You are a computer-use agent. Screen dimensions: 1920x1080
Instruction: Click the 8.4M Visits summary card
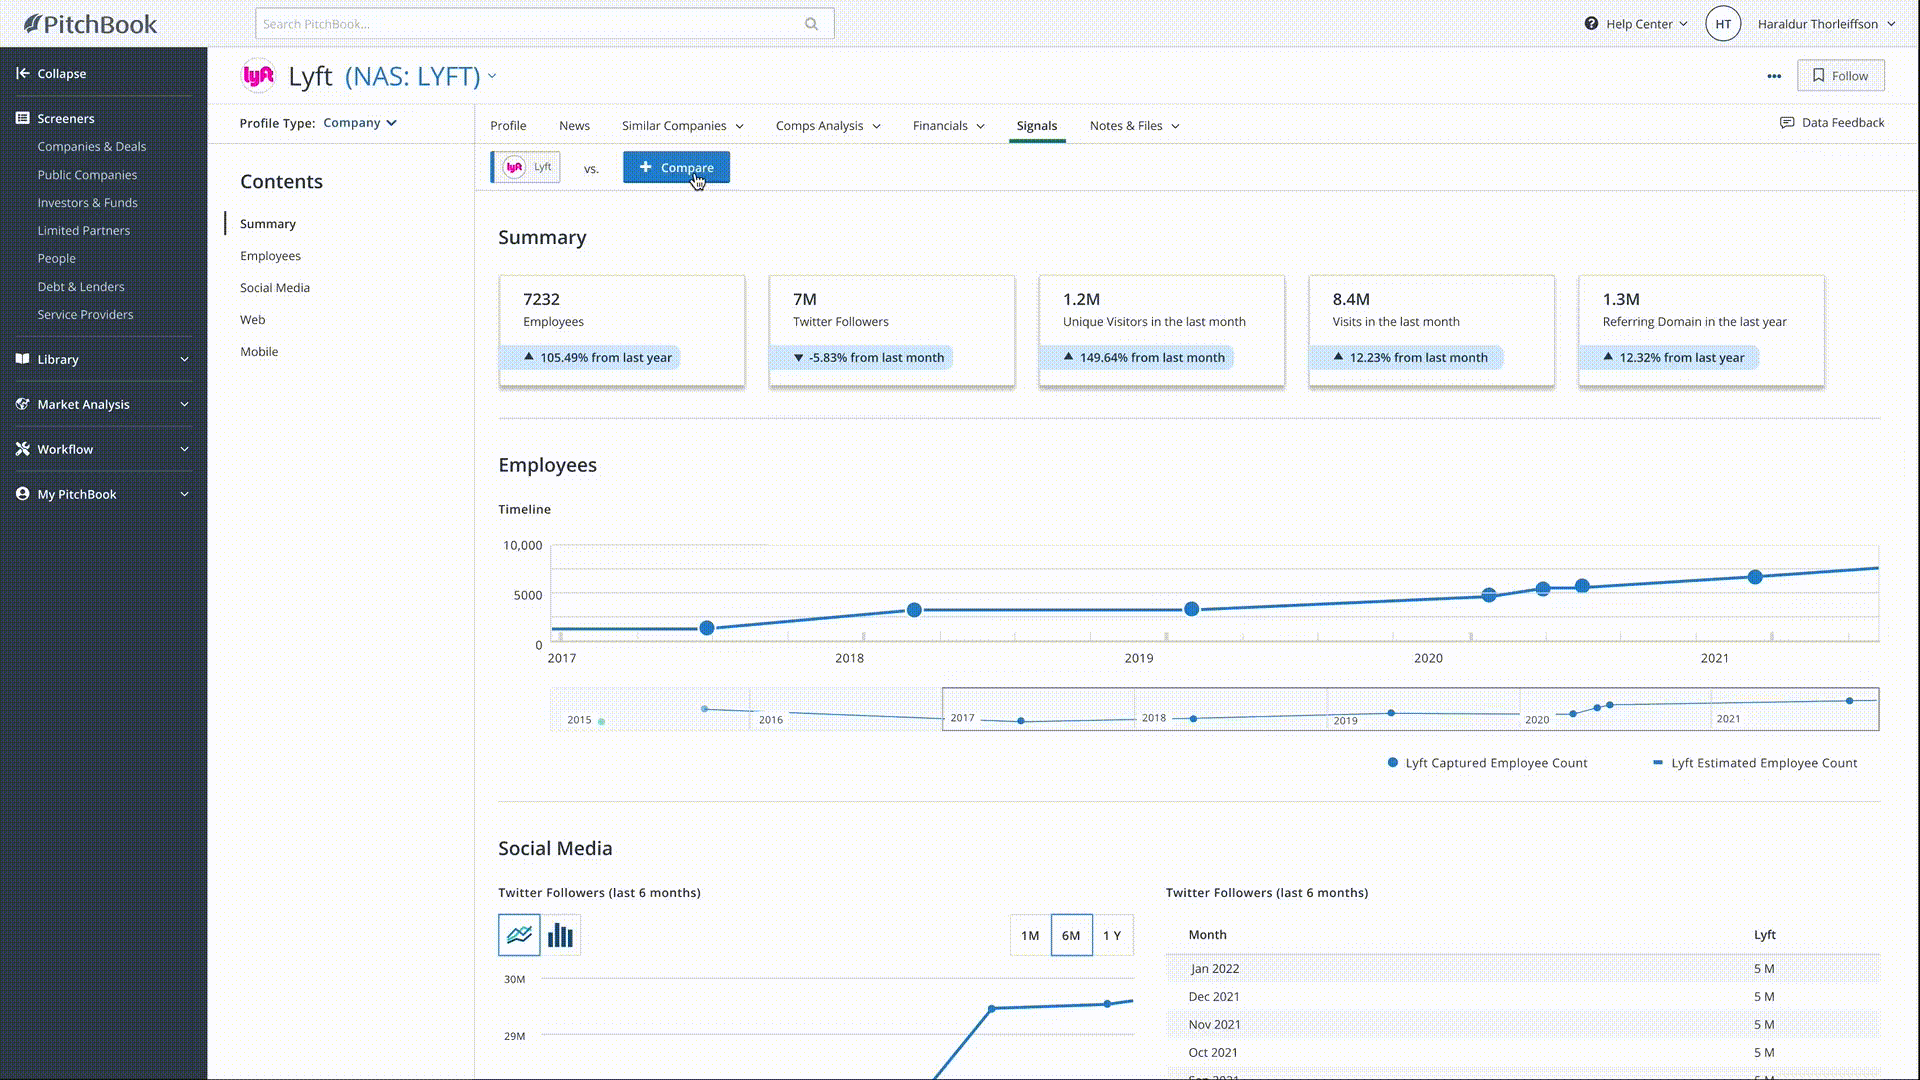point(1432,331)
